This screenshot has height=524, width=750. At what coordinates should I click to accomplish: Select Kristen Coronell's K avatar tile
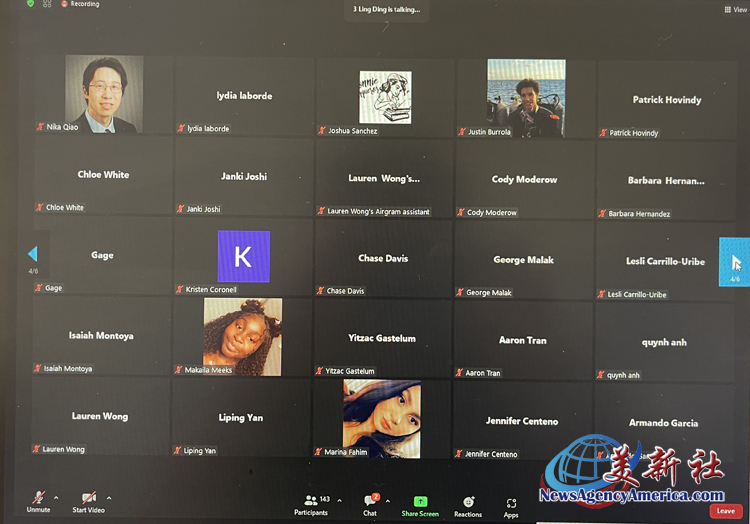[x=243, y=257]
